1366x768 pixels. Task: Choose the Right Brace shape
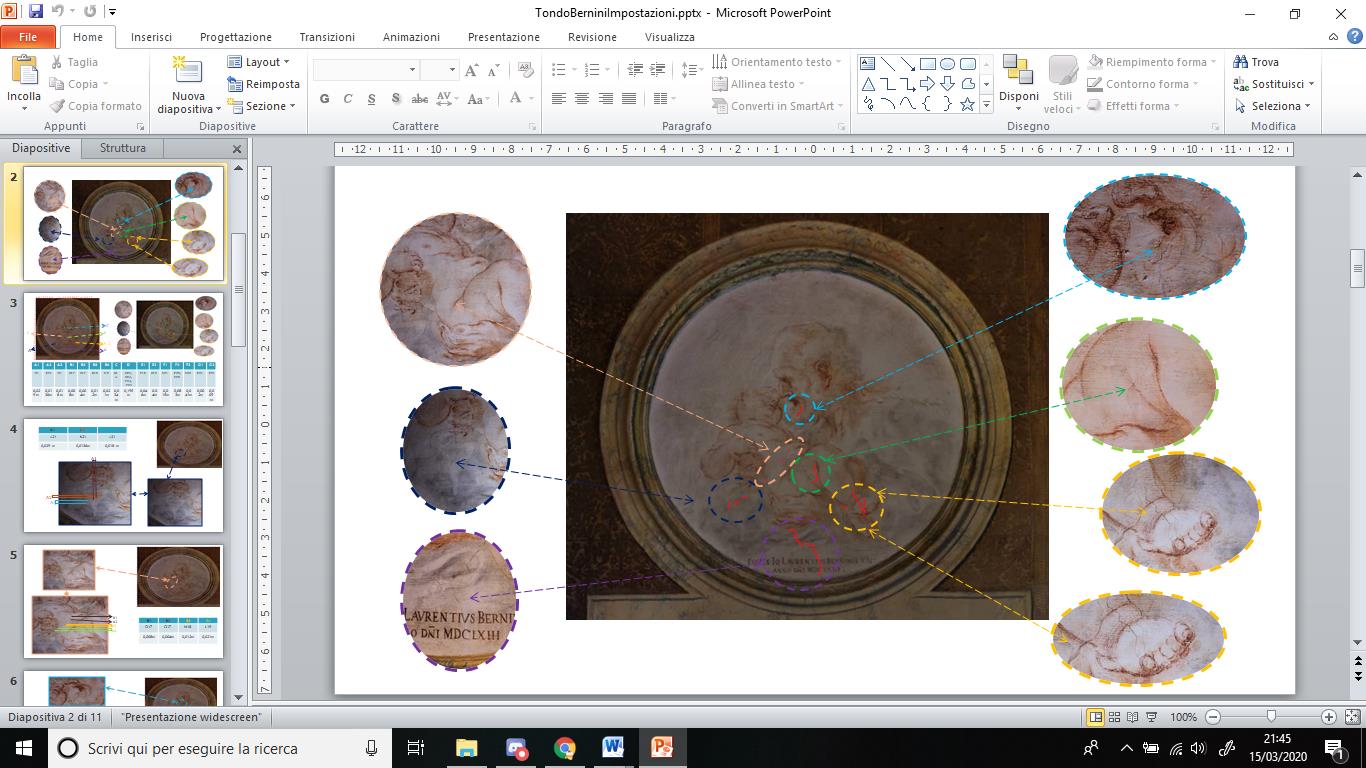(x=947, y=104)
